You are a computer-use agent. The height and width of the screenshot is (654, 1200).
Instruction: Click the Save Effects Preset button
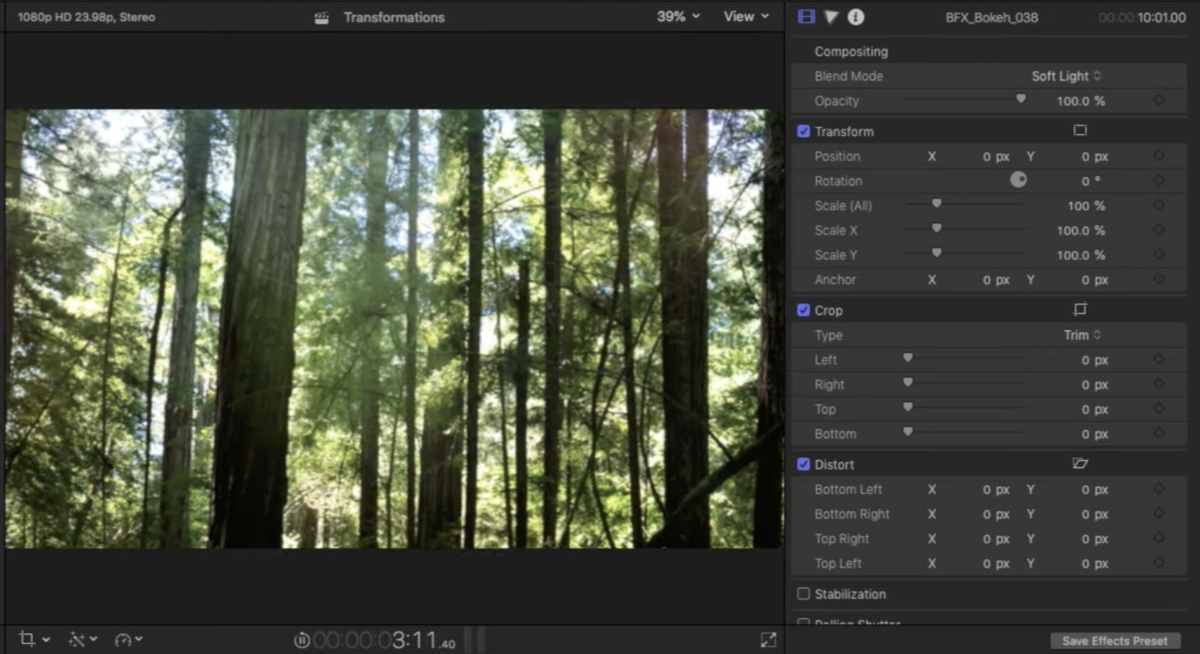tap(1115, 641)
